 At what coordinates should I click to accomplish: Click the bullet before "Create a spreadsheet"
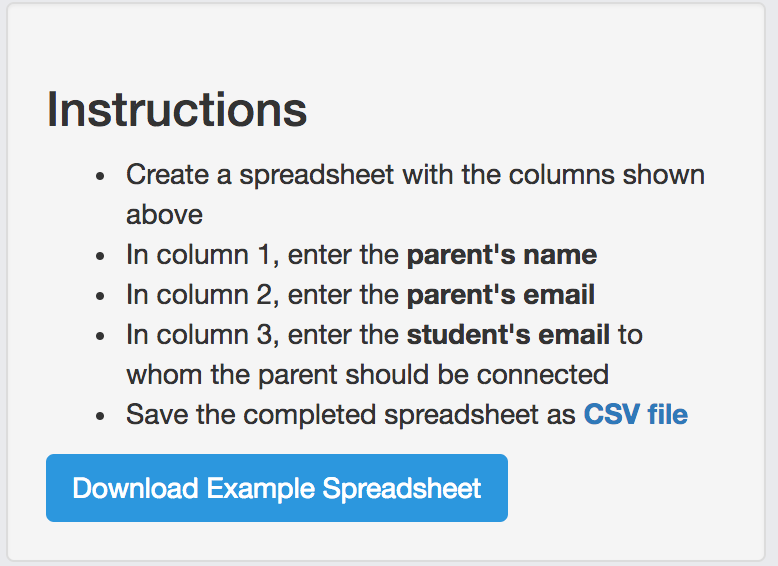click(x=100, y=176)
